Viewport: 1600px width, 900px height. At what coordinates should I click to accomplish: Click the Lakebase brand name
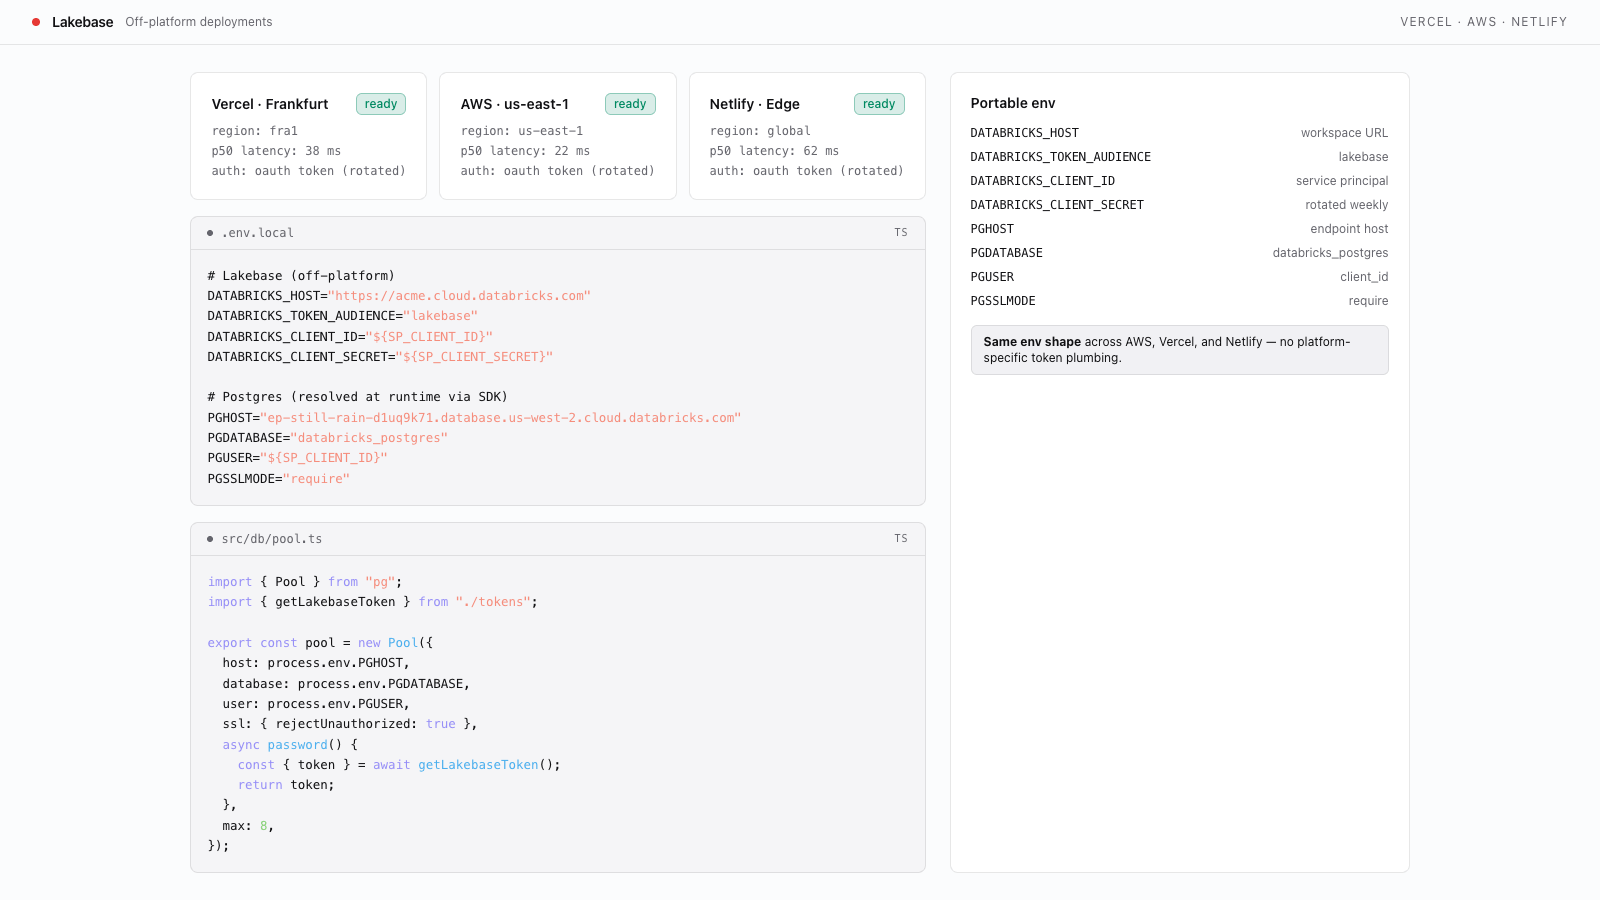[82, 22]
